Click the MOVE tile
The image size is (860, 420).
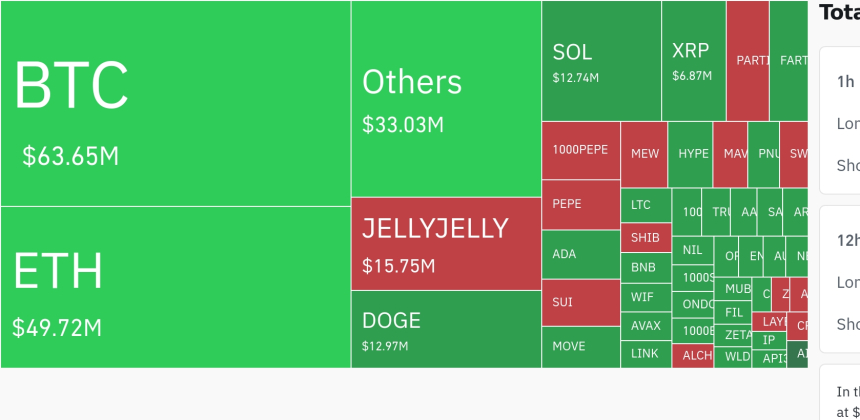(581, 347)
